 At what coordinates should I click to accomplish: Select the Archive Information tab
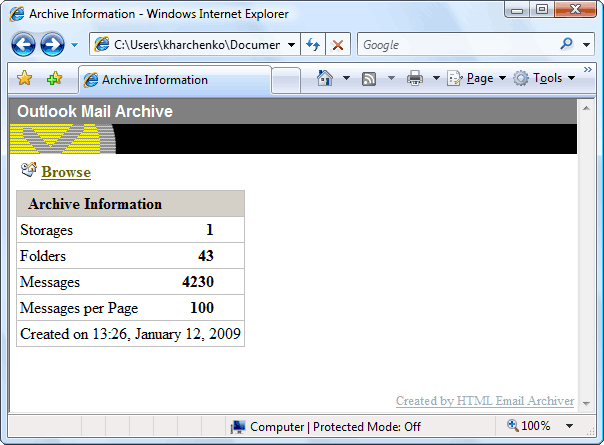[x=175, y=80]
